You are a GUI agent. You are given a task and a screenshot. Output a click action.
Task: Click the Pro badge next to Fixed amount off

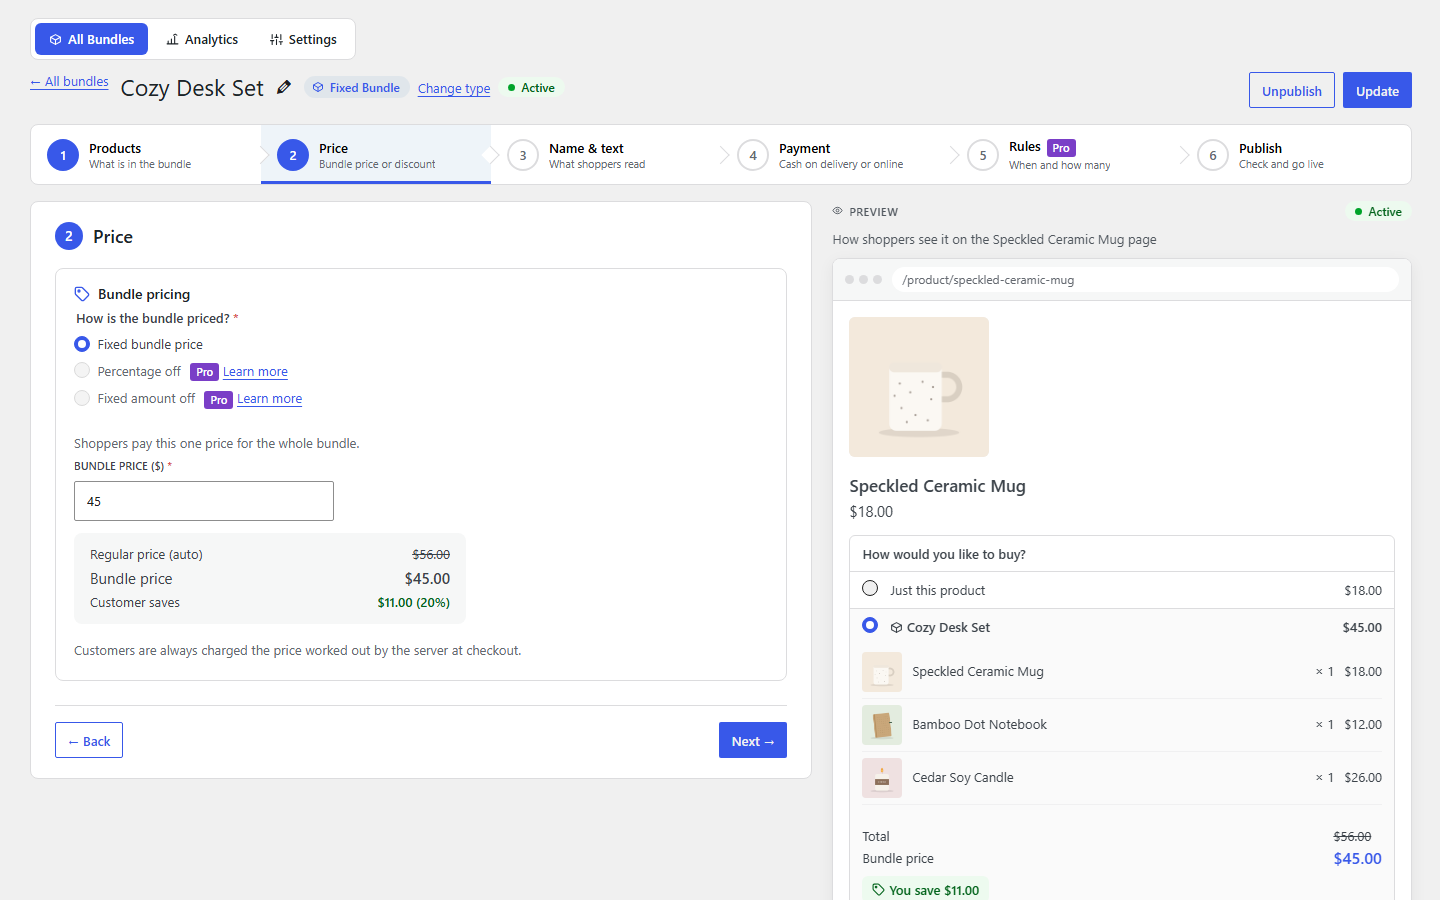pyautogui.click(x=218, y=399)
